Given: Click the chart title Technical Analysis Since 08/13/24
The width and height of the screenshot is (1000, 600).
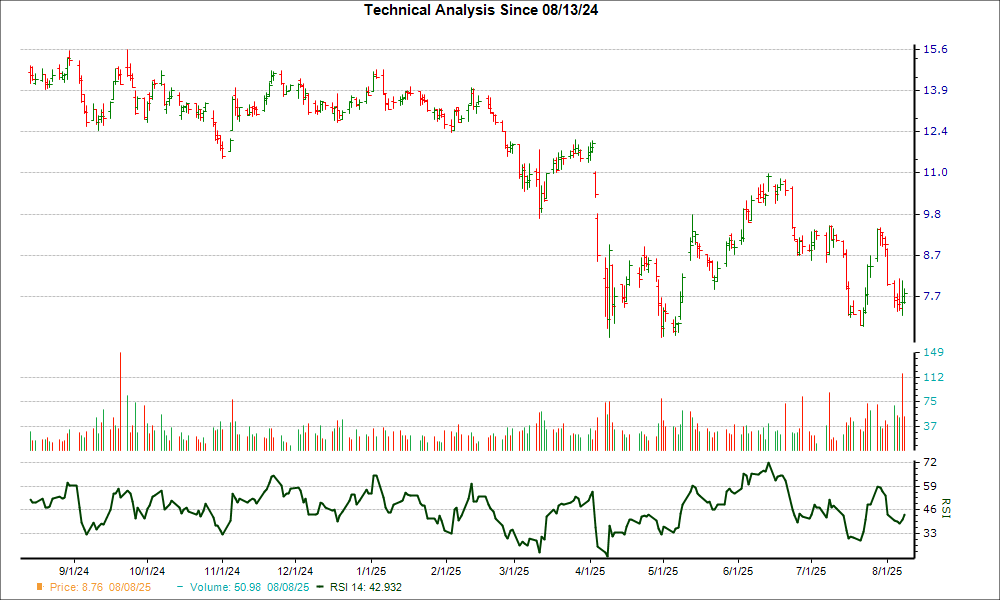Looking at the screenshot, I should pos(481,10).
